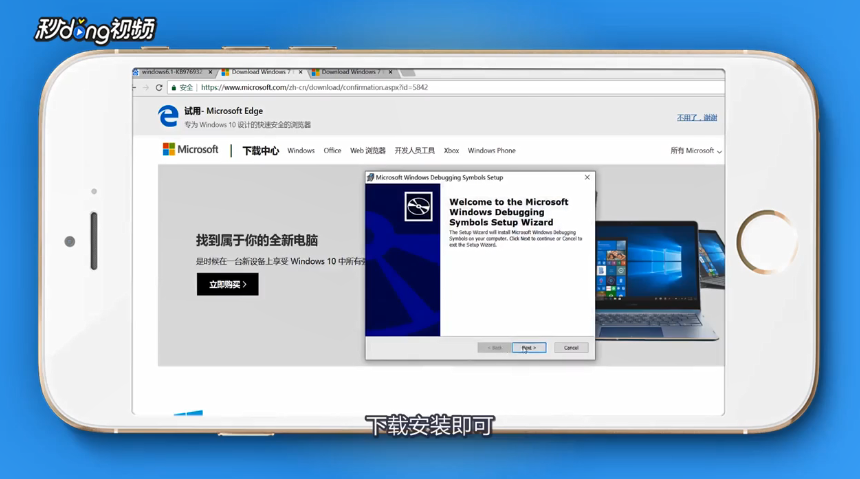Switch to the third Download Windows 7 tab
Image resolution: width=860 pixels, height=479 pixels.
[x=352, y=72]
